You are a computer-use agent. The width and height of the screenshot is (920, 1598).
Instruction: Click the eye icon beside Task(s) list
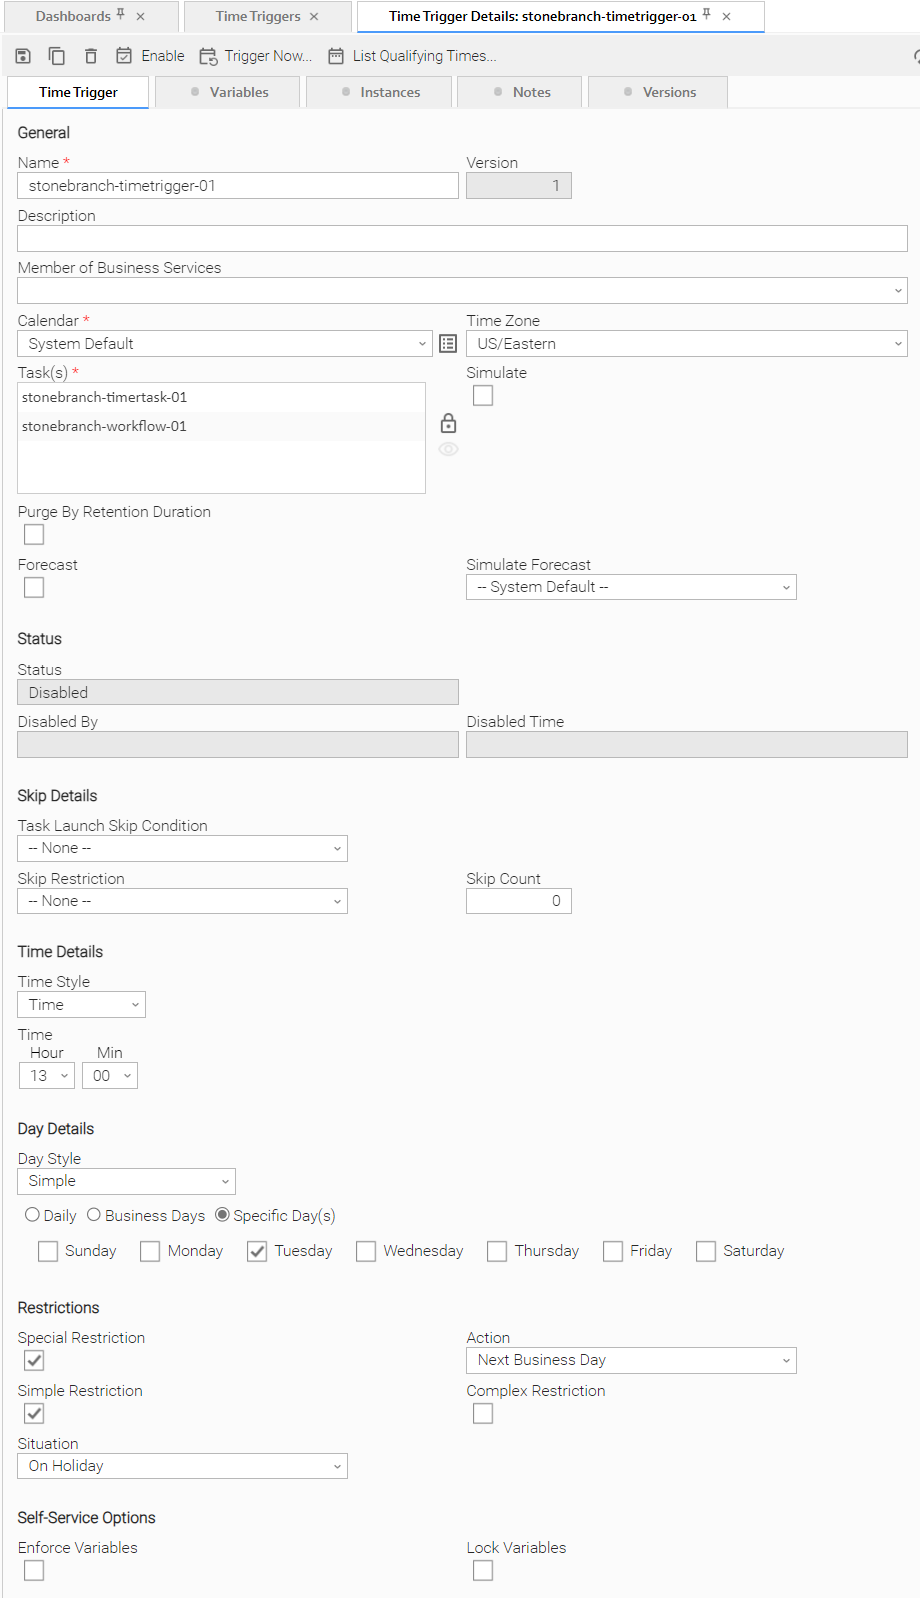pos(448,450)
